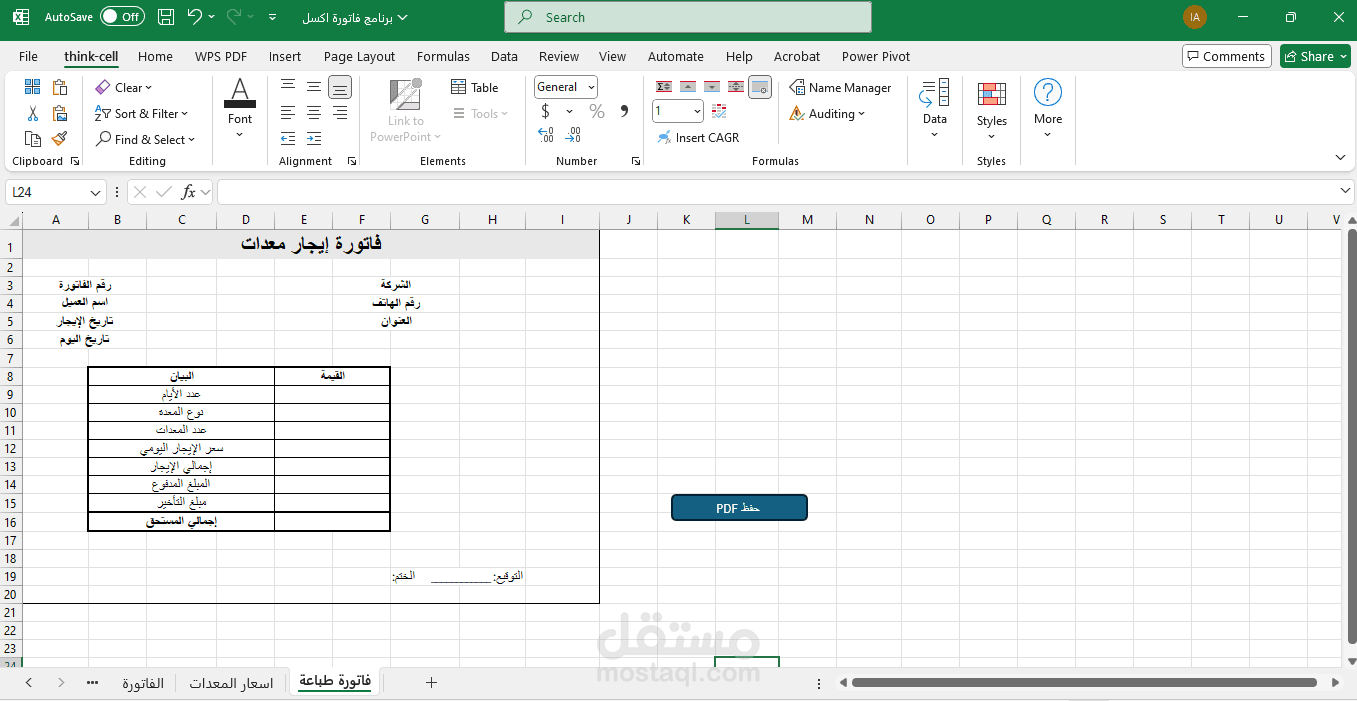Apply the currency ($) number format
Viewport: 1357px width, 701px height.
(x=546, y=110)
